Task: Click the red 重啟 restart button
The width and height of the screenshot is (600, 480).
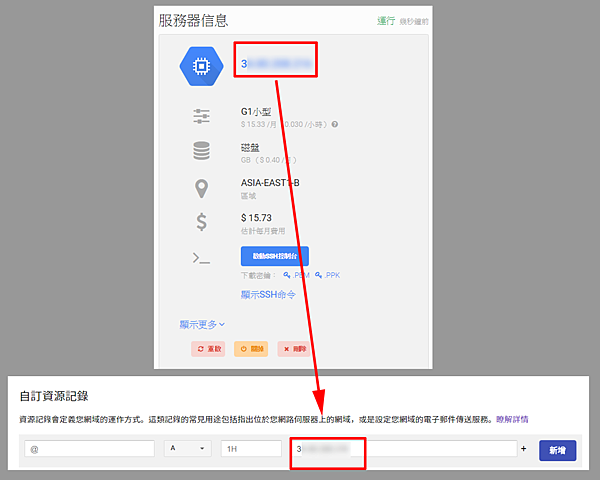Action: click(209, 349)
